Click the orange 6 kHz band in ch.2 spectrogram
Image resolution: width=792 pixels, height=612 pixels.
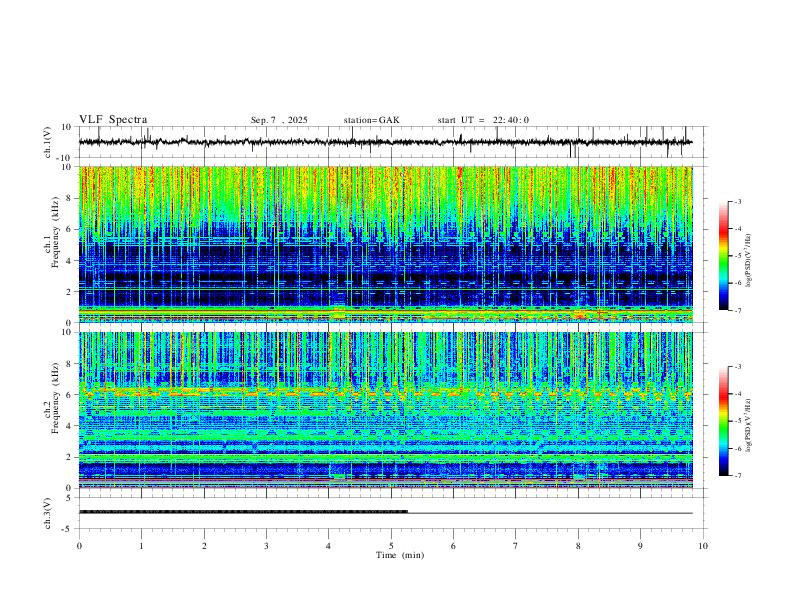click(385, 392)
